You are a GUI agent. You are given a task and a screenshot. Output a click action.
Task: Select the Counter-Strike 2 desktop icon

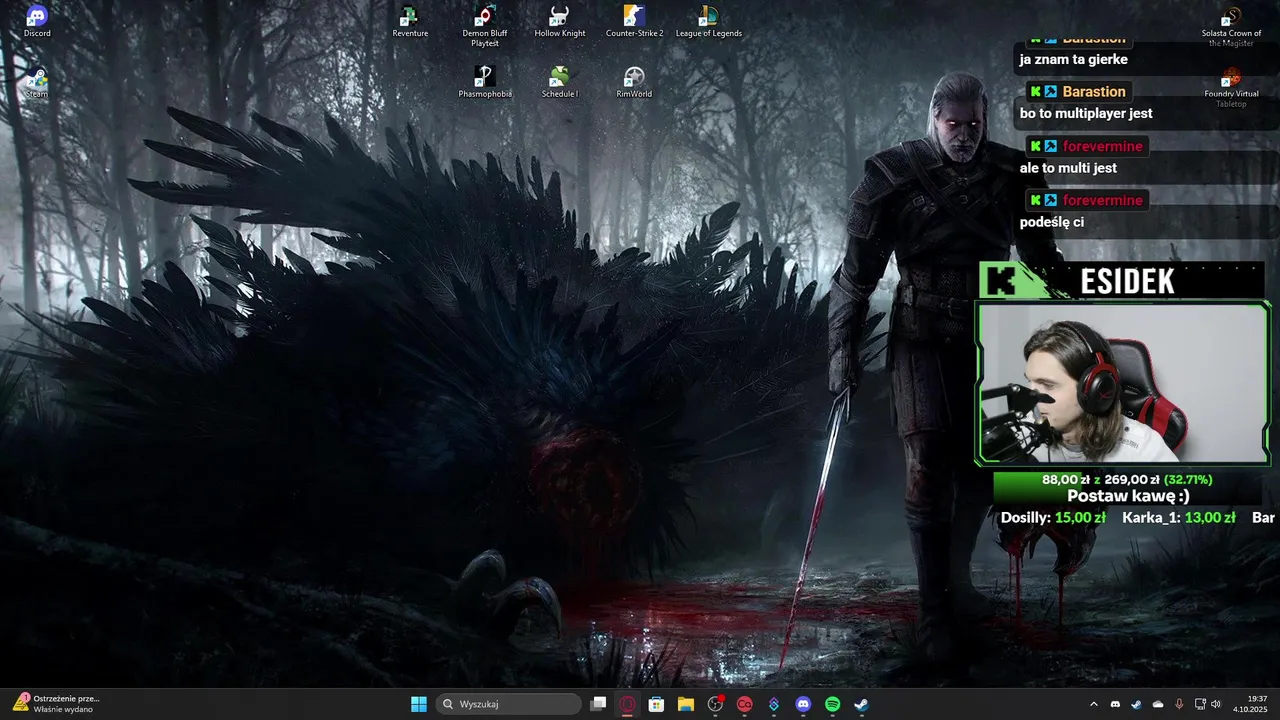click(x=634, y=22)
